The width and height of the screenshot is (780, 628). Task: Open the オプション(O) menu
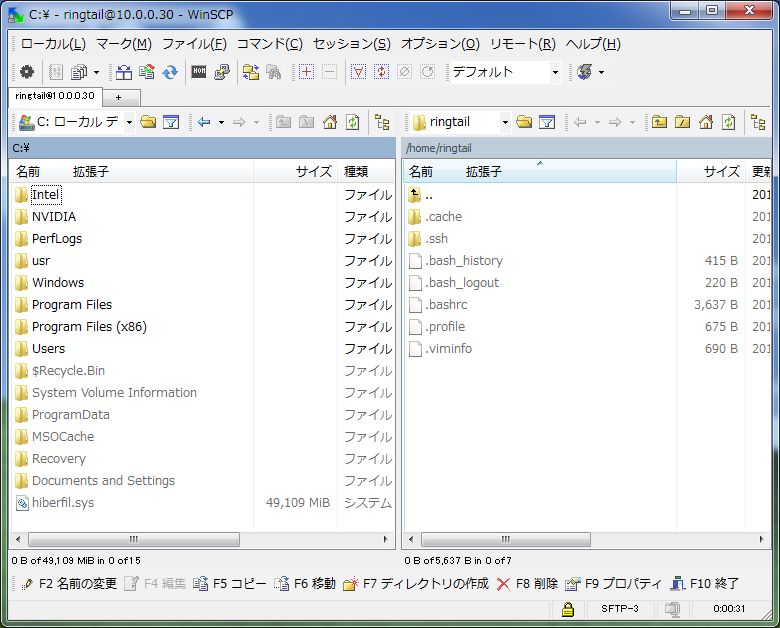coord(440,44)
